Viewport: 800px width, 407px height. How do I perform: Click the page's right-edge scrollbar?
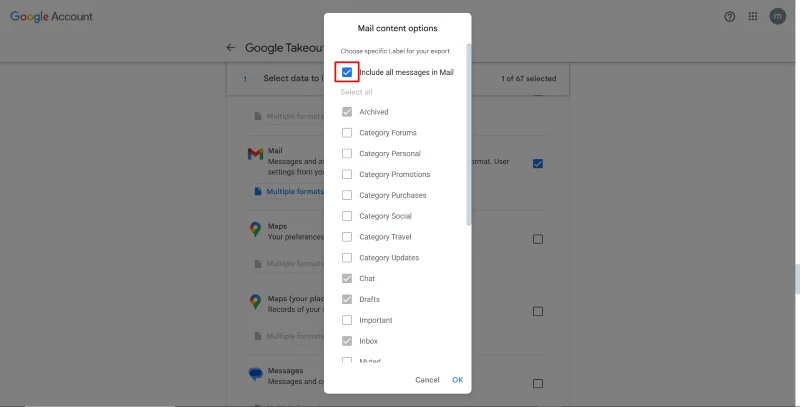(797, 279)
